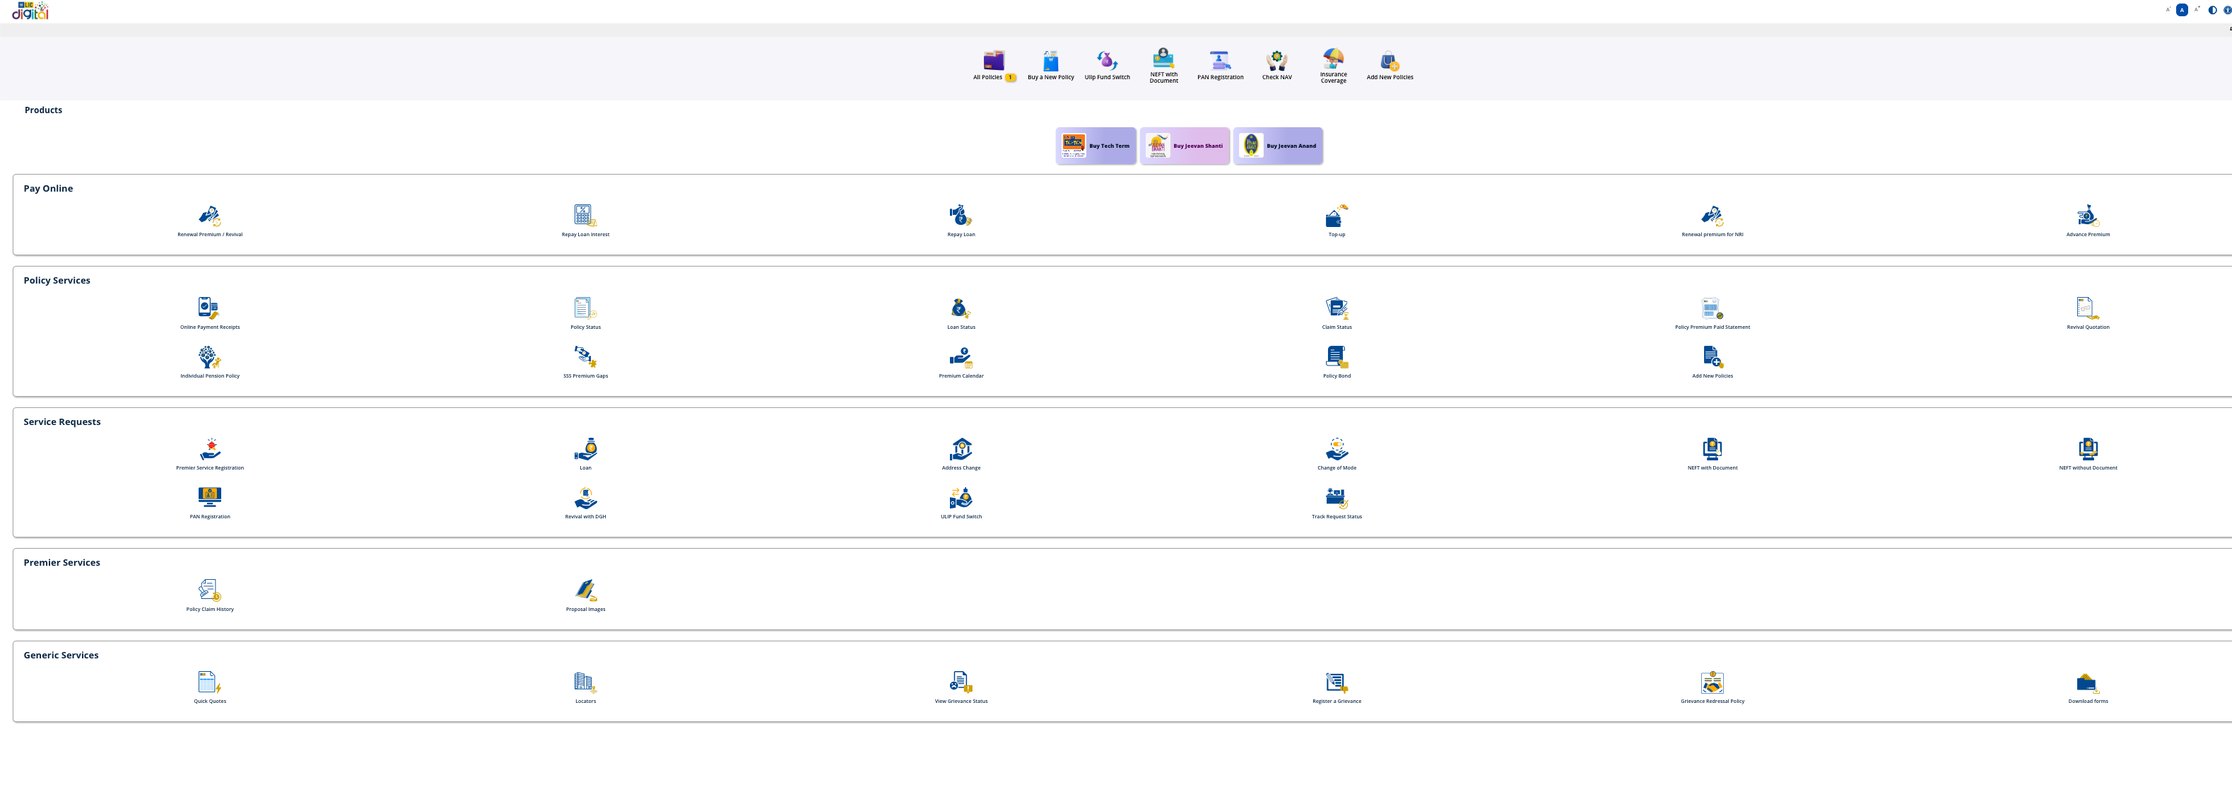
Task: Click the LIC Digital logo
Action: tap(30, 11)
